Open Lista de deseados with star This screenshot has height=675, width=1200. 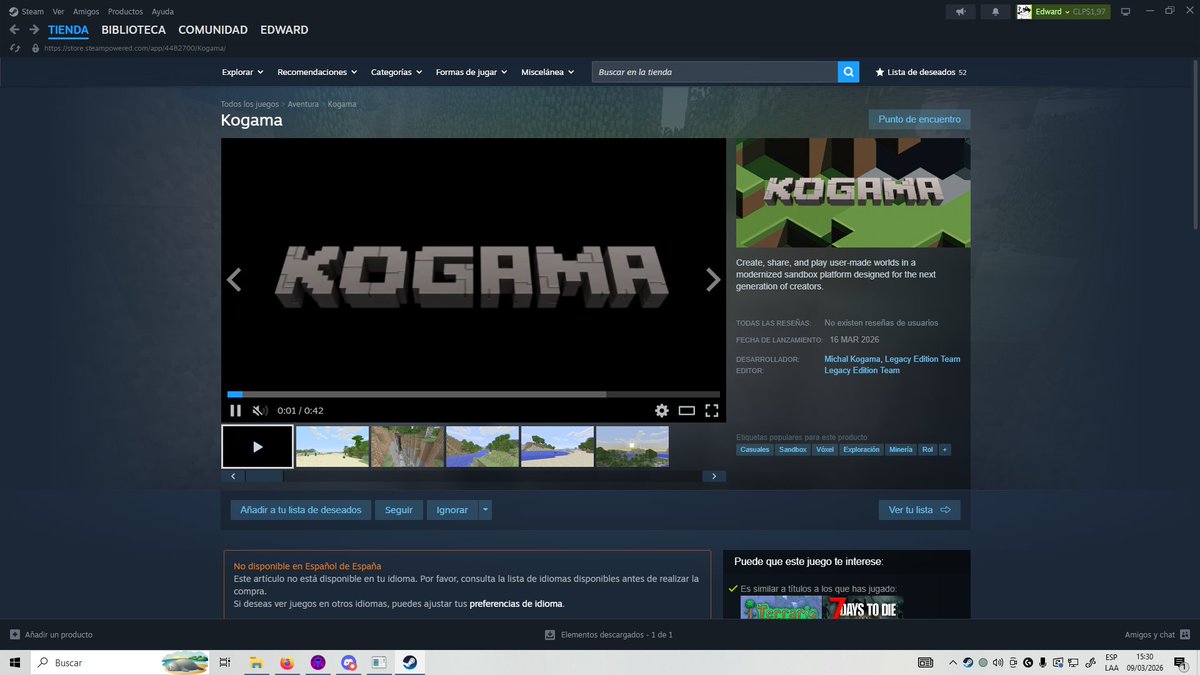tap(921, 72)
